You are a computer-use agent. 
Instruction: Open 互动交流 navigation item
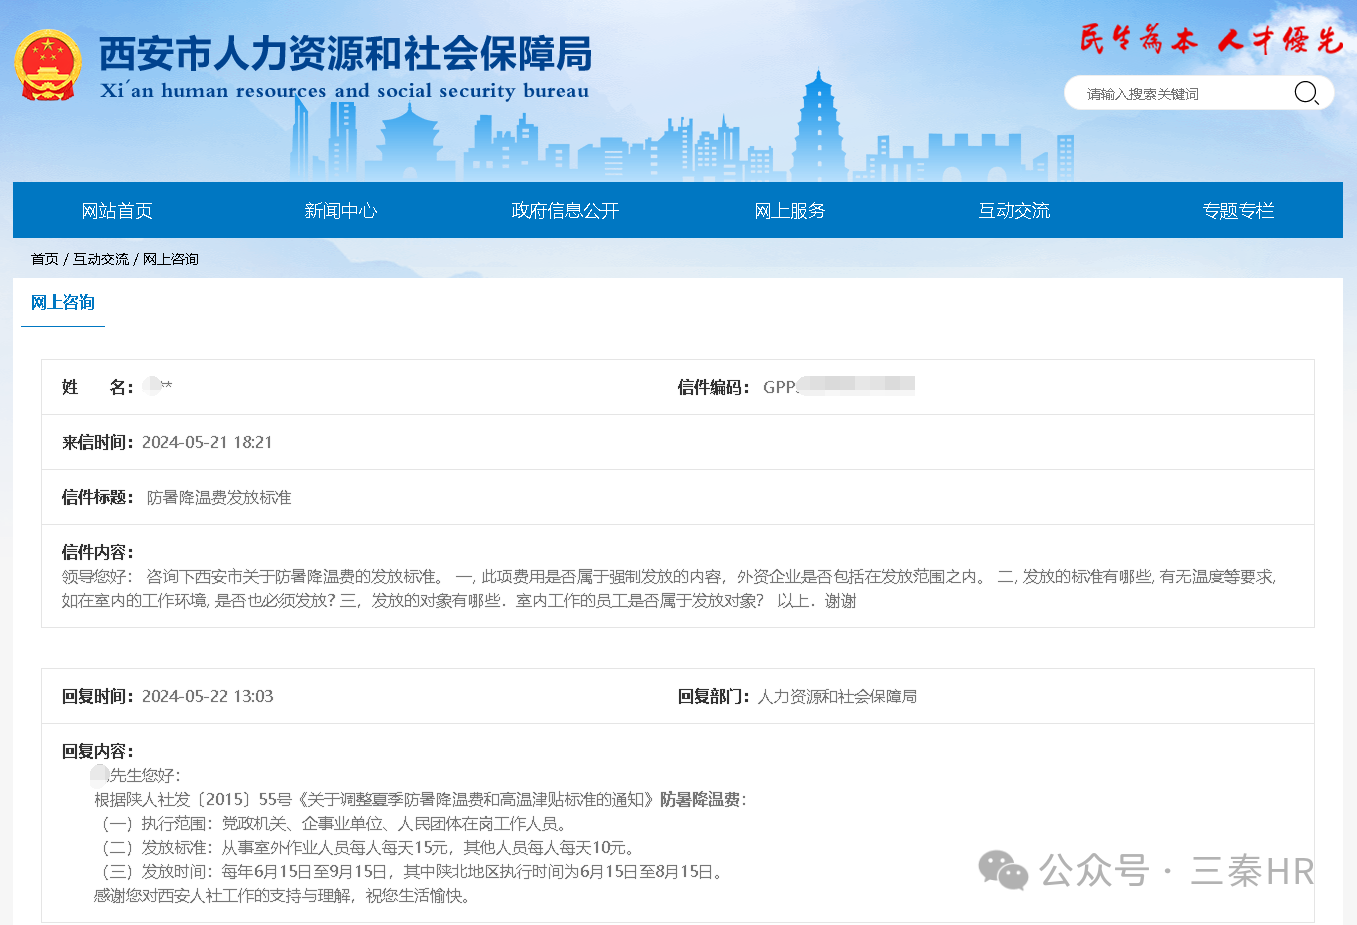click(1014, 210)
